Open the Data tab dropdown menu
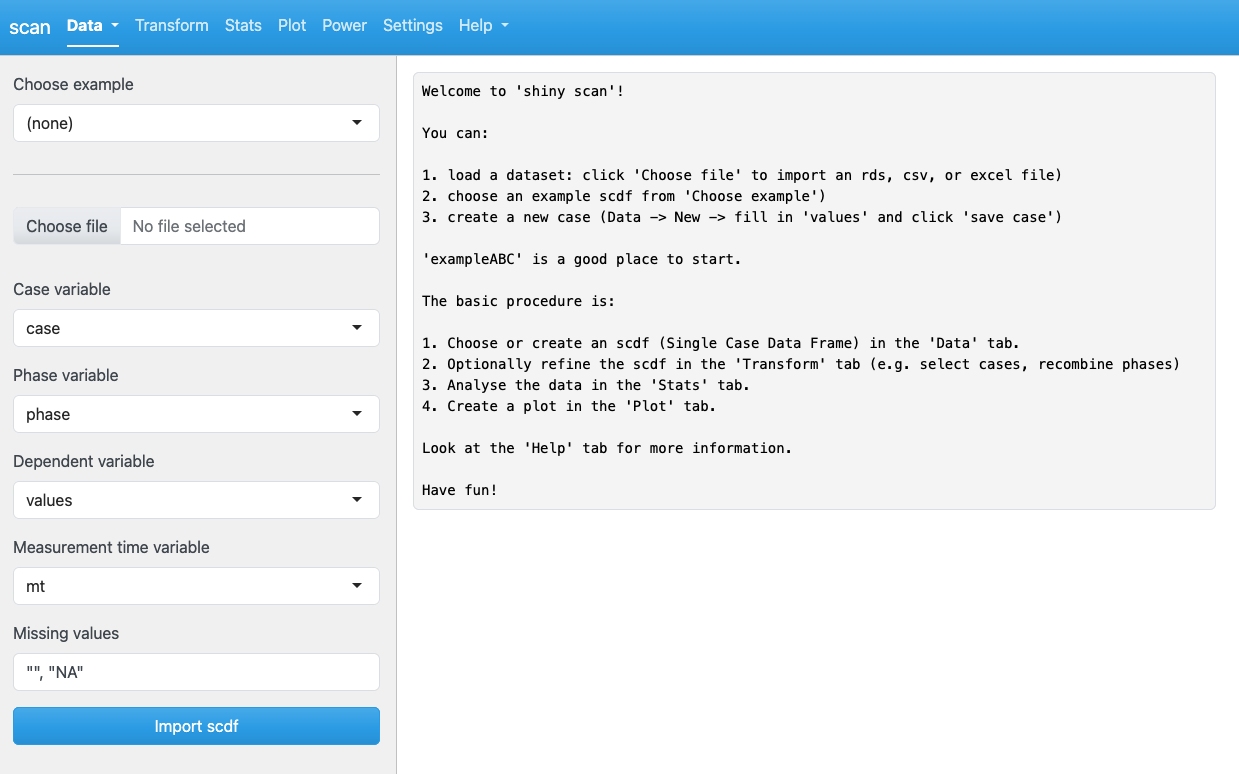 93,26
